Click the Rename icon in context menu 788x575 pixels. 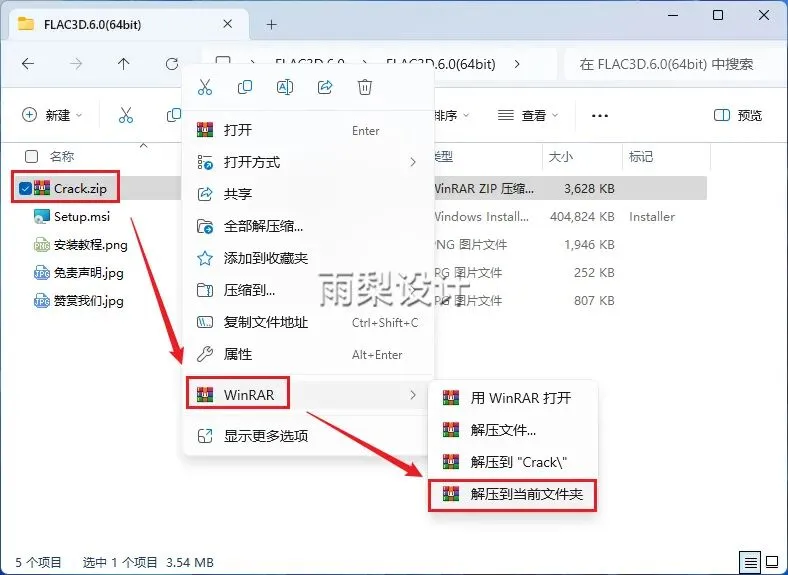pos(285,87)
